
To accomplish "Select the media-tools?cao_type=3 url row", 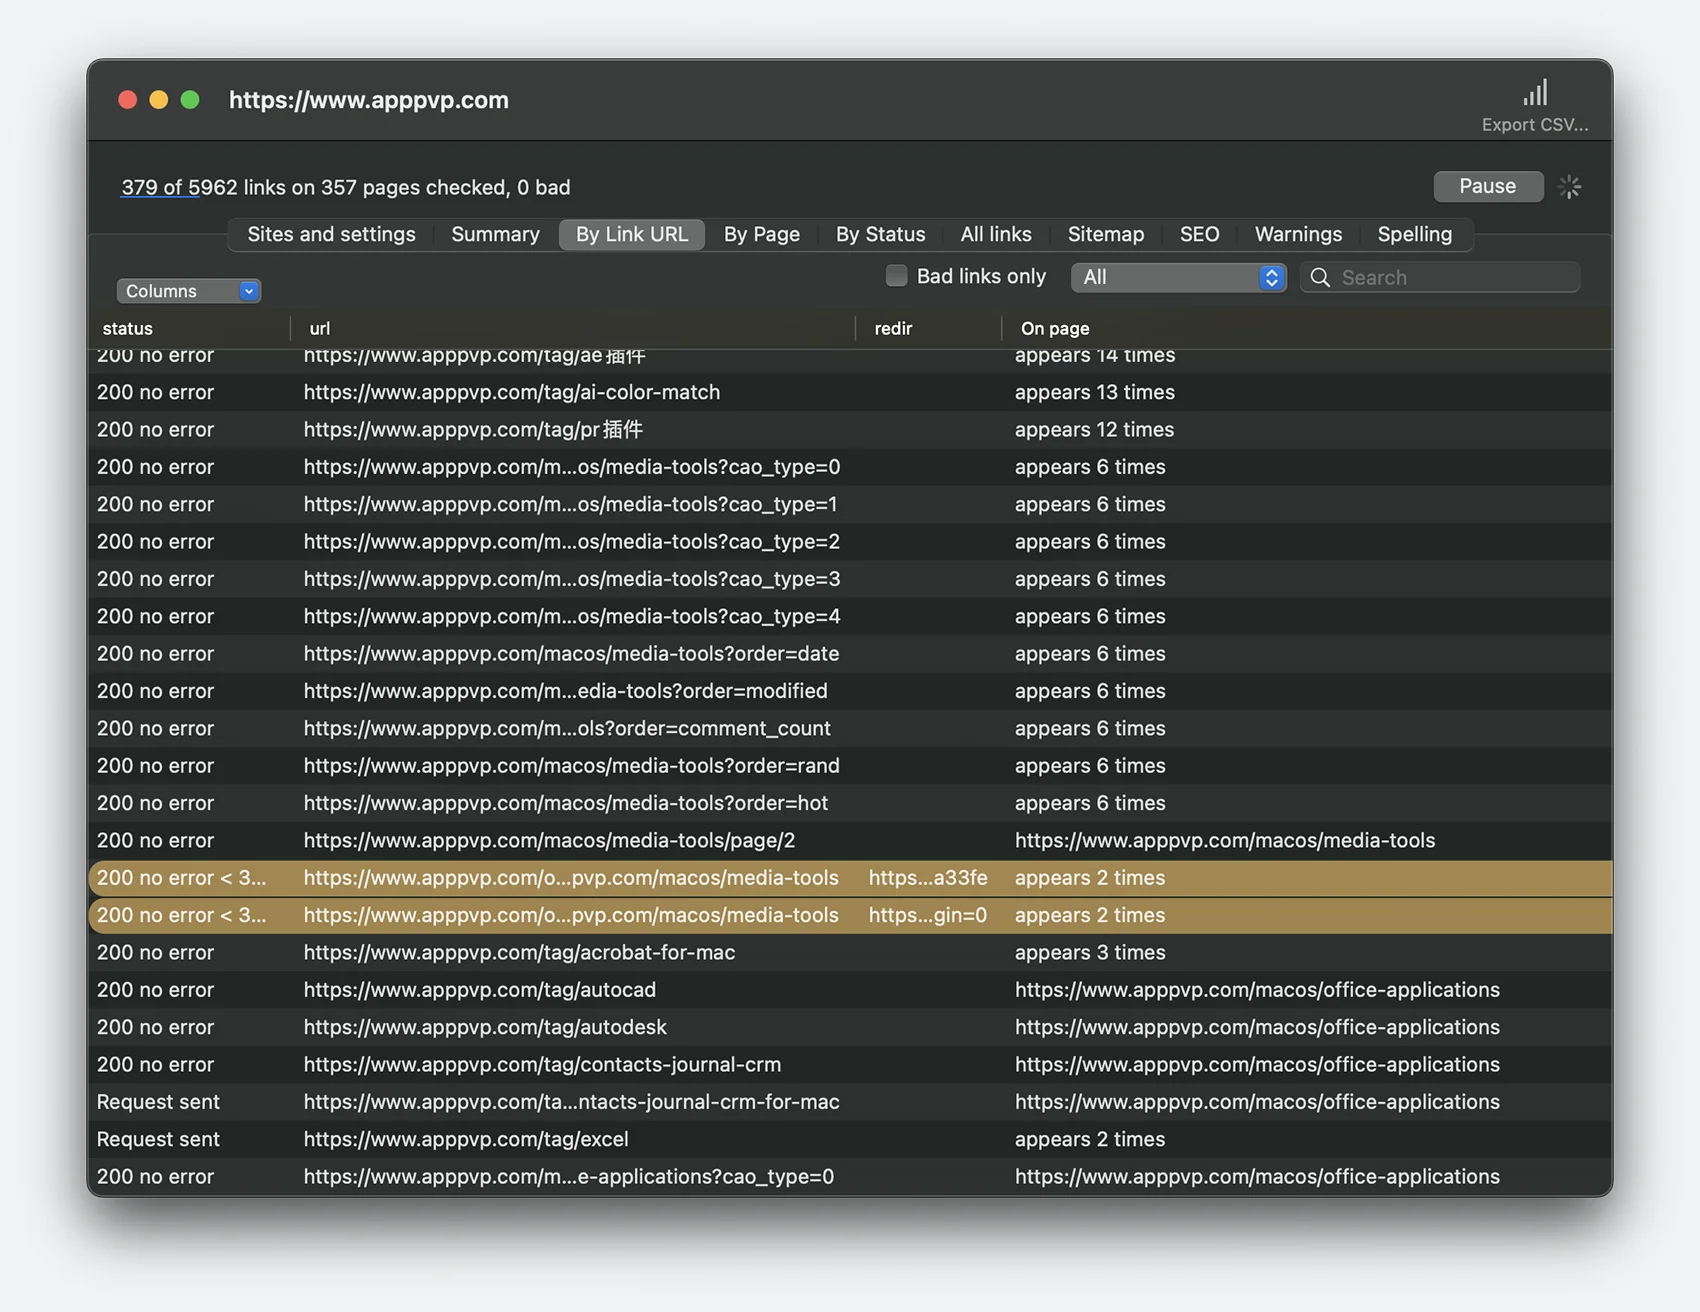I will click(x=572, y=579).
